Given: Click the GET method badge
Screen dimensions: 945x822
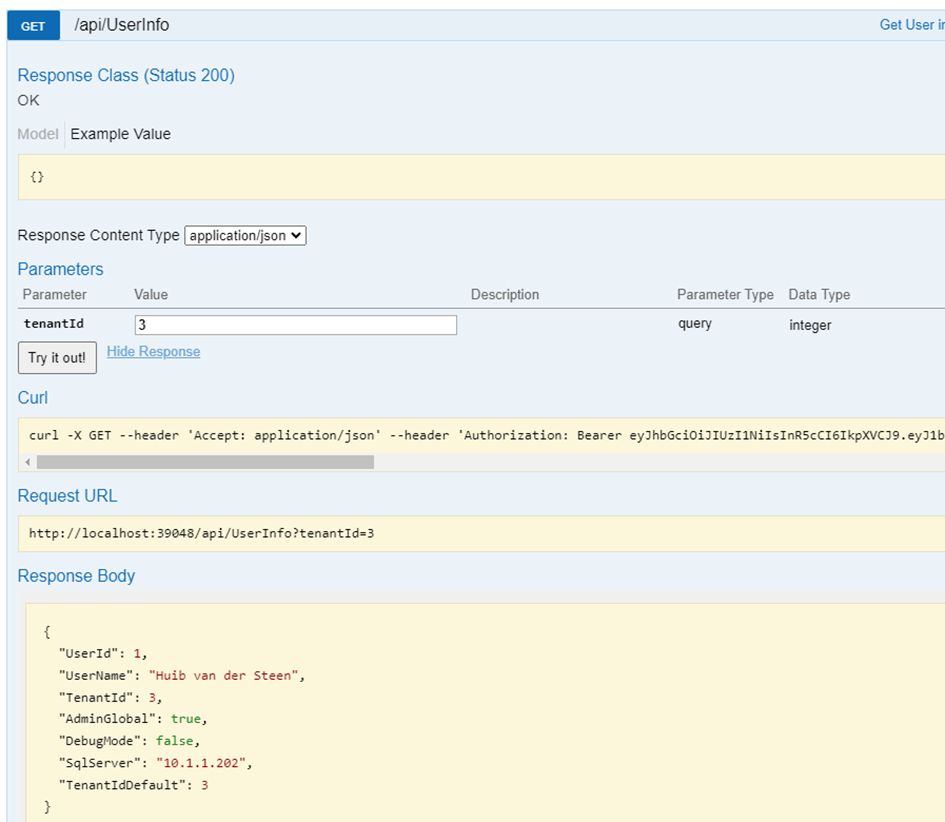Looking at the screenshot, I should tap(33, 26).
